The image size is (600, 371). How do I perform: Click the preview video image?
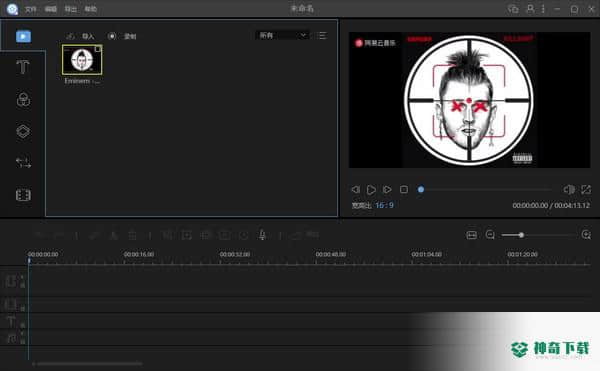click(469, 100)
